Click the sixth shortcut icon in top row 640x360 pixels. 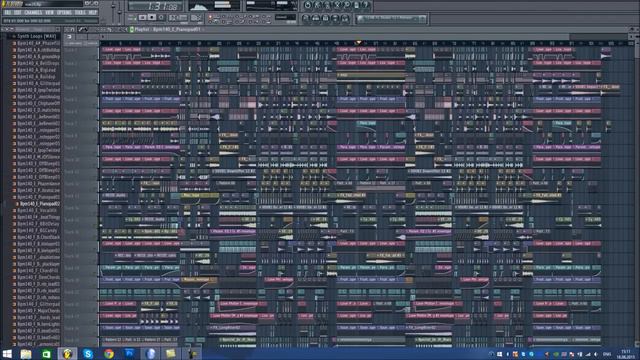coord(356,5)
